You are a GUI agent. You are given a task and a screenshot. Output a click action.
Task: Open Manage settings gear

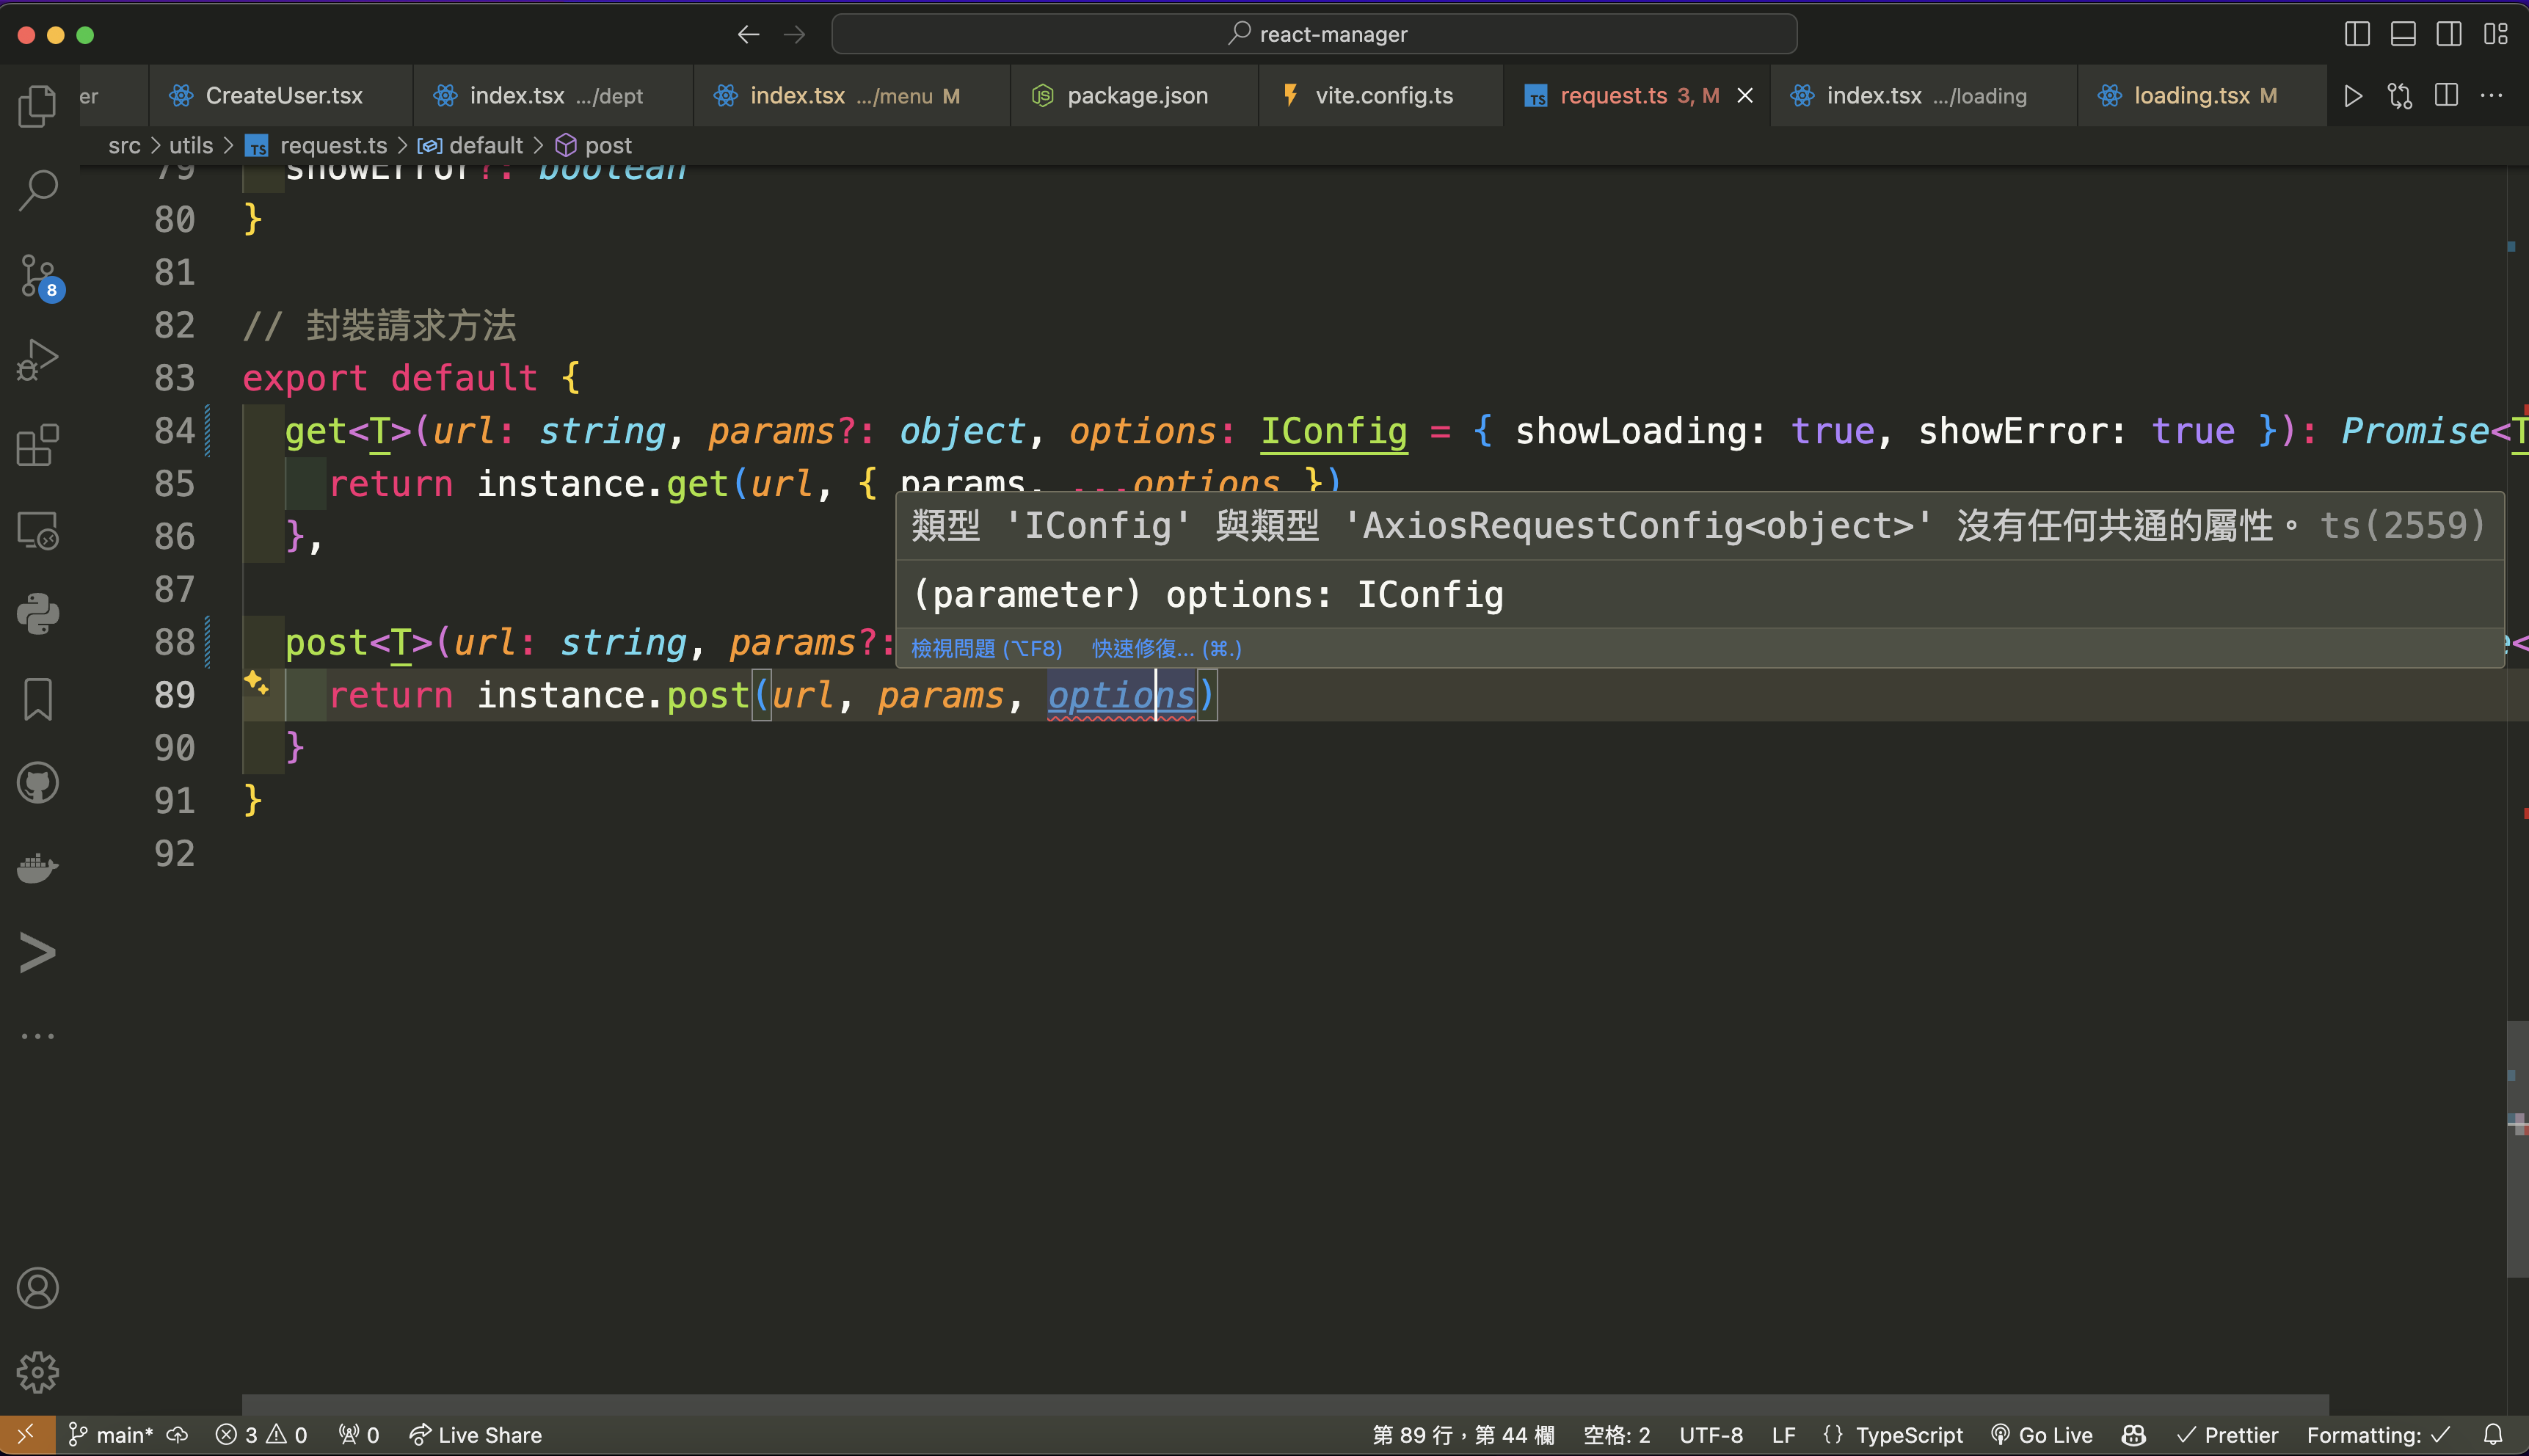38,1372
